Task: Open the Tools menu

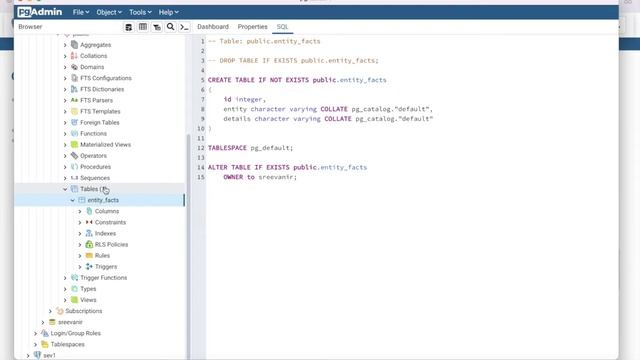Action: tap(140, 12)
